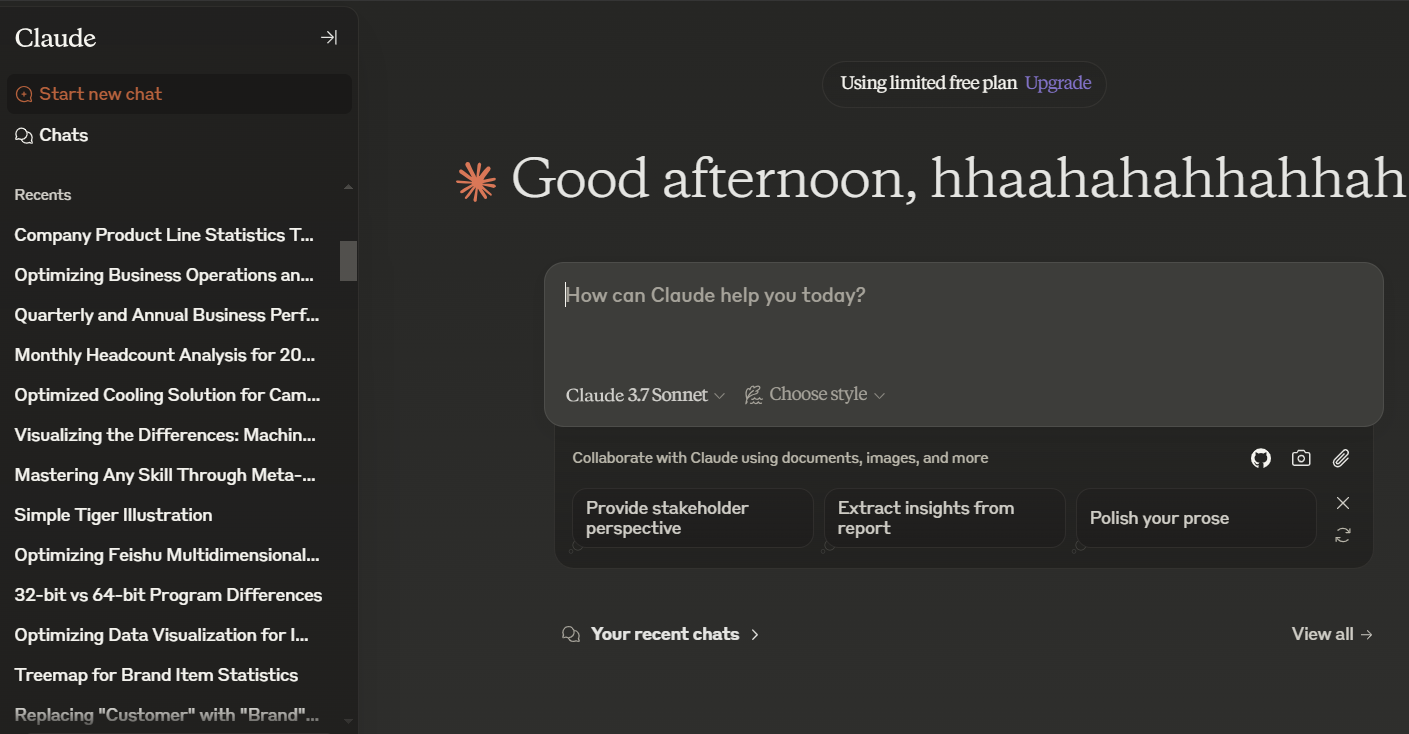
Task: Click the recent chats bubble icon
Action: point(571,634)
